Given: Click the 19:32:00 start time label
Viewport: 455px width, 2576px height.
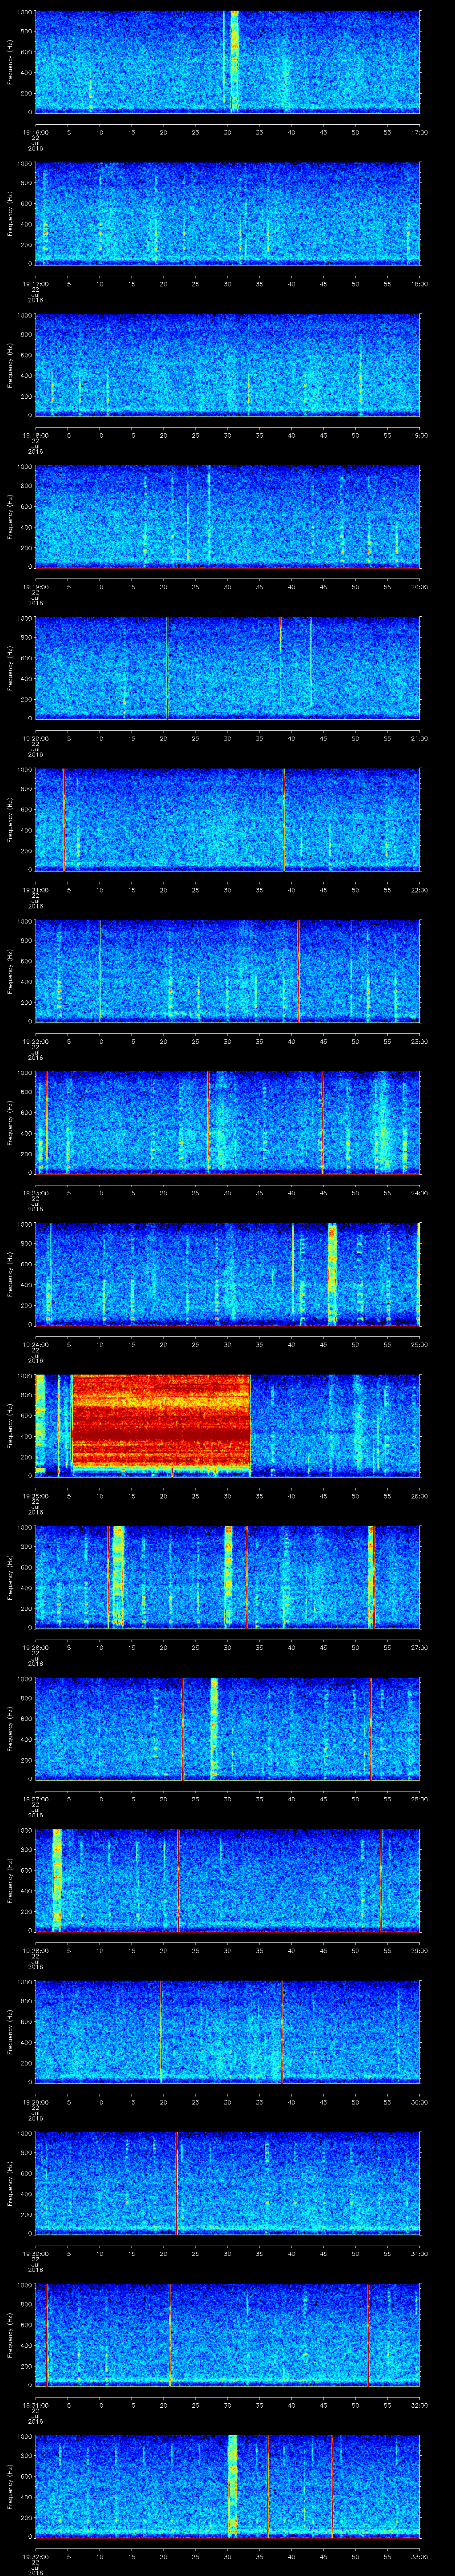Looking at the screenshot, I should point(35,2556).
